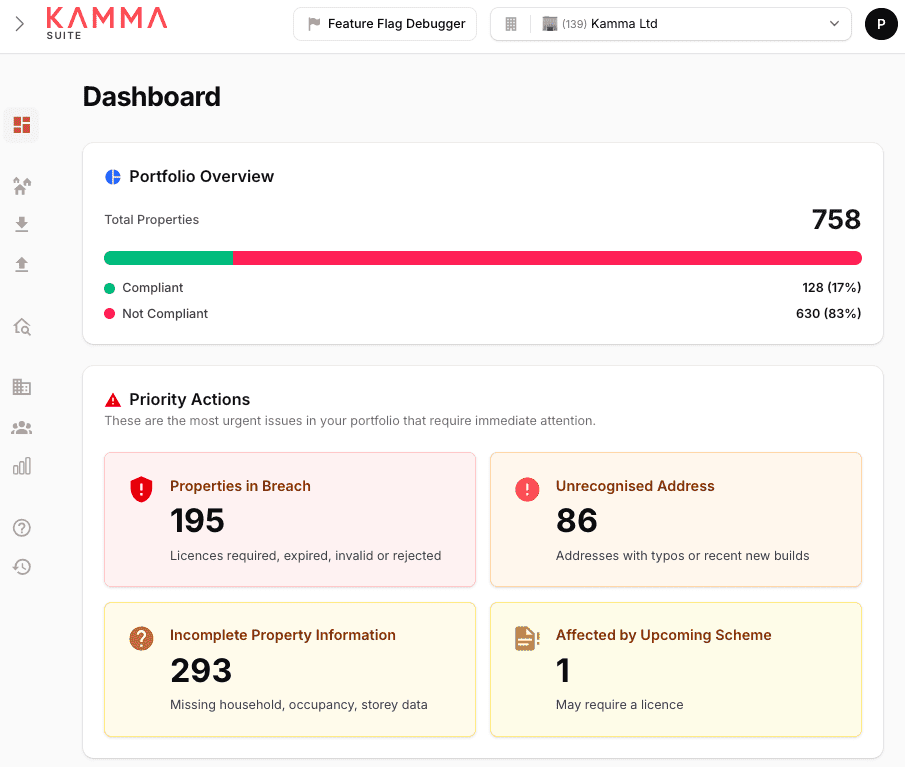Open the Properties in Breach card
Image resolution: width=905 pixels, height=767 pixels.
(290, 519)
